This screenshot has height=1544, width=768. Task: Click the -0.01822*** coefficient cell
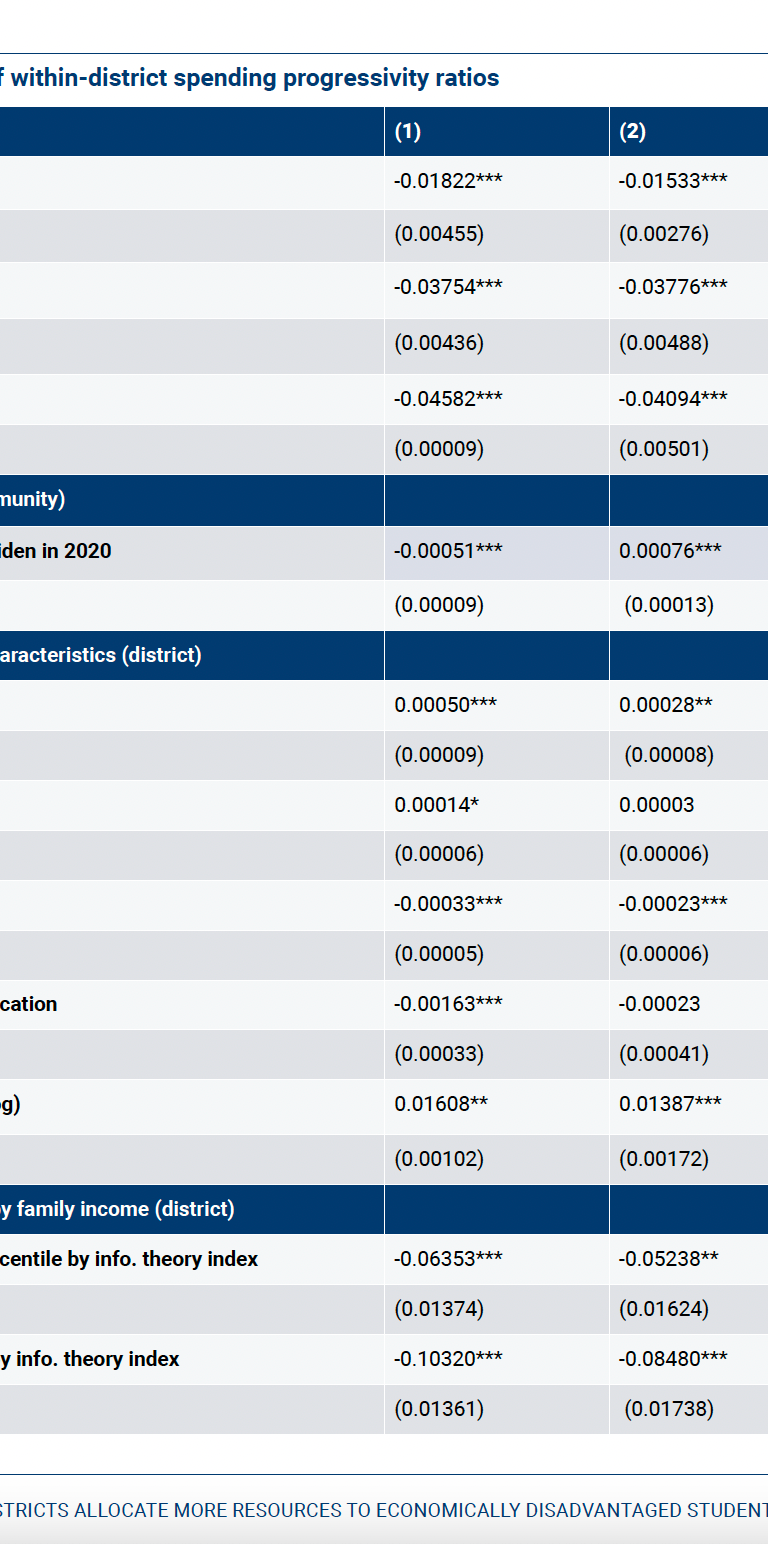click(x=448, y=181)
